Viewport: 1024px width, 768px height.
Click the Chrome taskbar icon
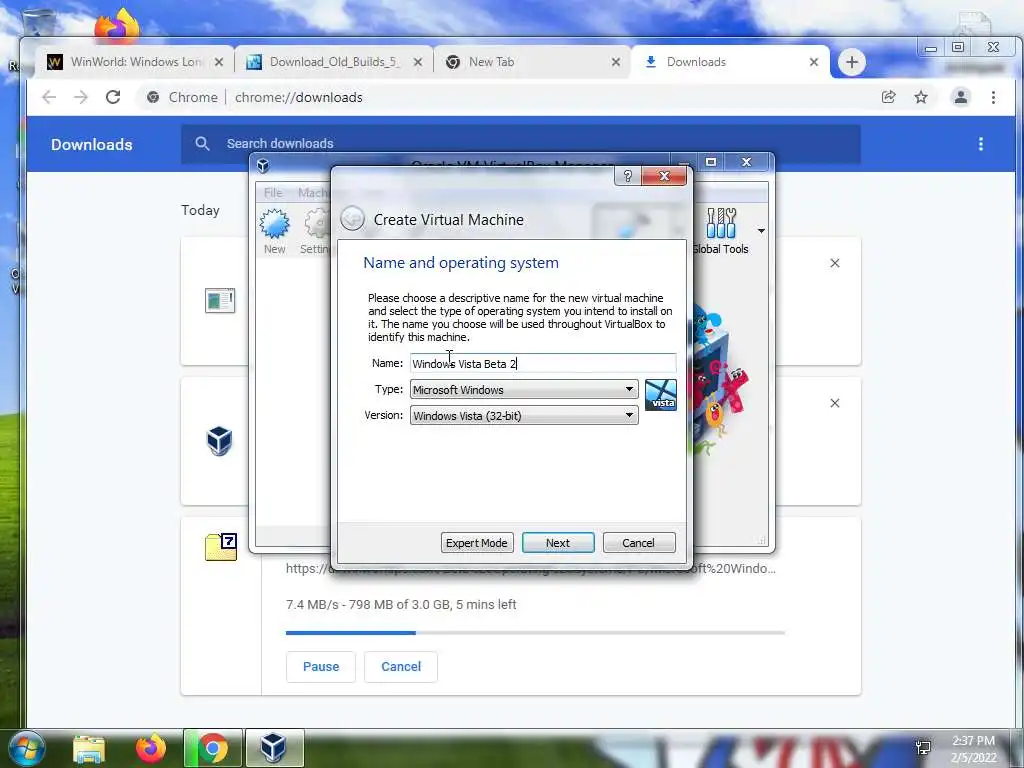(x=212, y=748)
